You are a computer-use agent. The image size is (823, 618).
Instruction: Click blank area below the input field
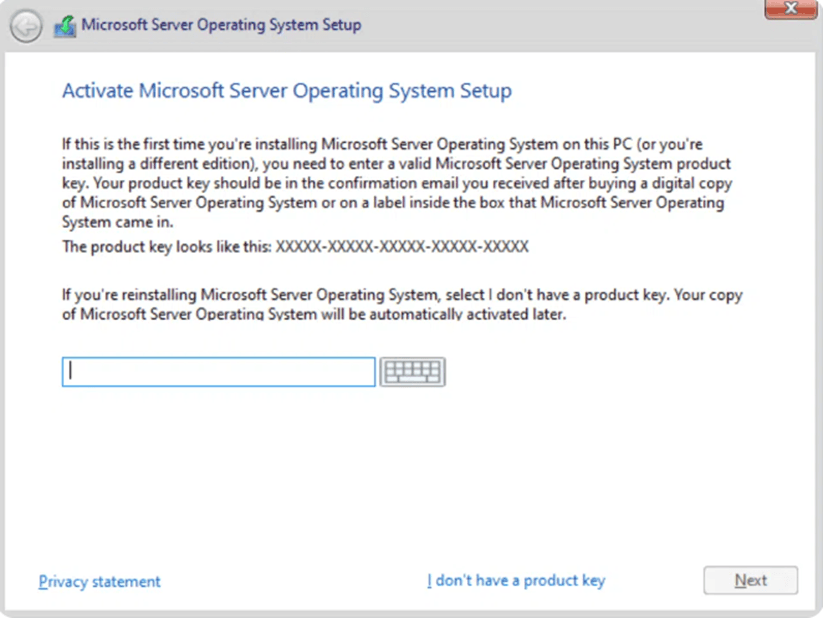point(400,470)
